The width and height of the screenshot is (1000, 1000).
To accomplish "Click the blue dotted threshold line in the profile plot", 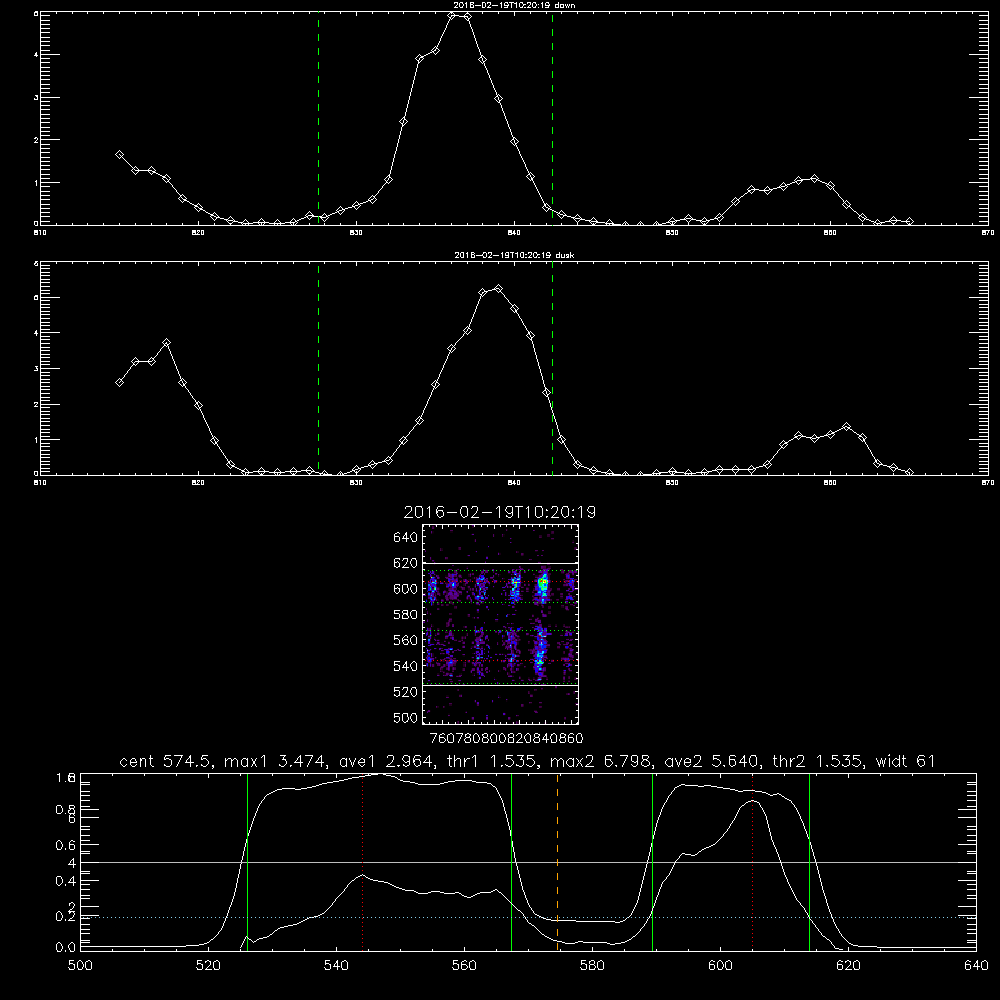I will coord(528,917).
